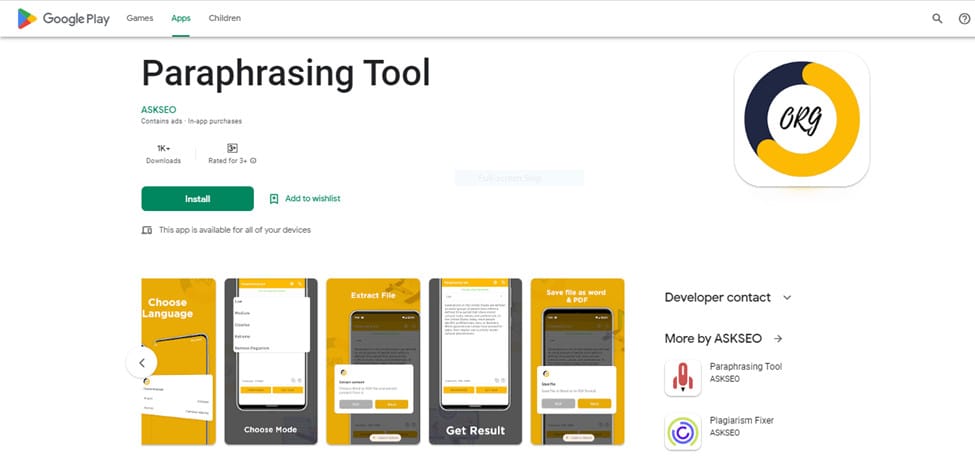Click This app is available for all devices text
The image size is (975, 458).
pyautogui.click(x=235, y=230)
